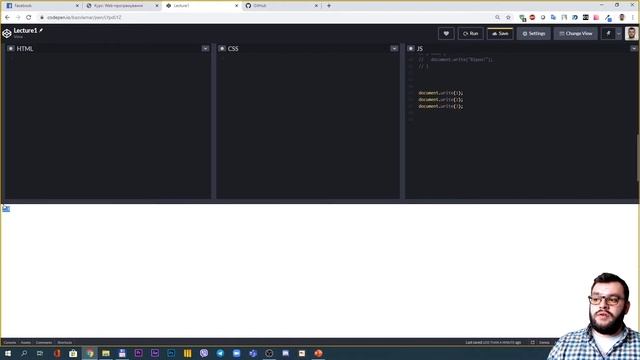Open a new browser tab

[x=329, y=6]
